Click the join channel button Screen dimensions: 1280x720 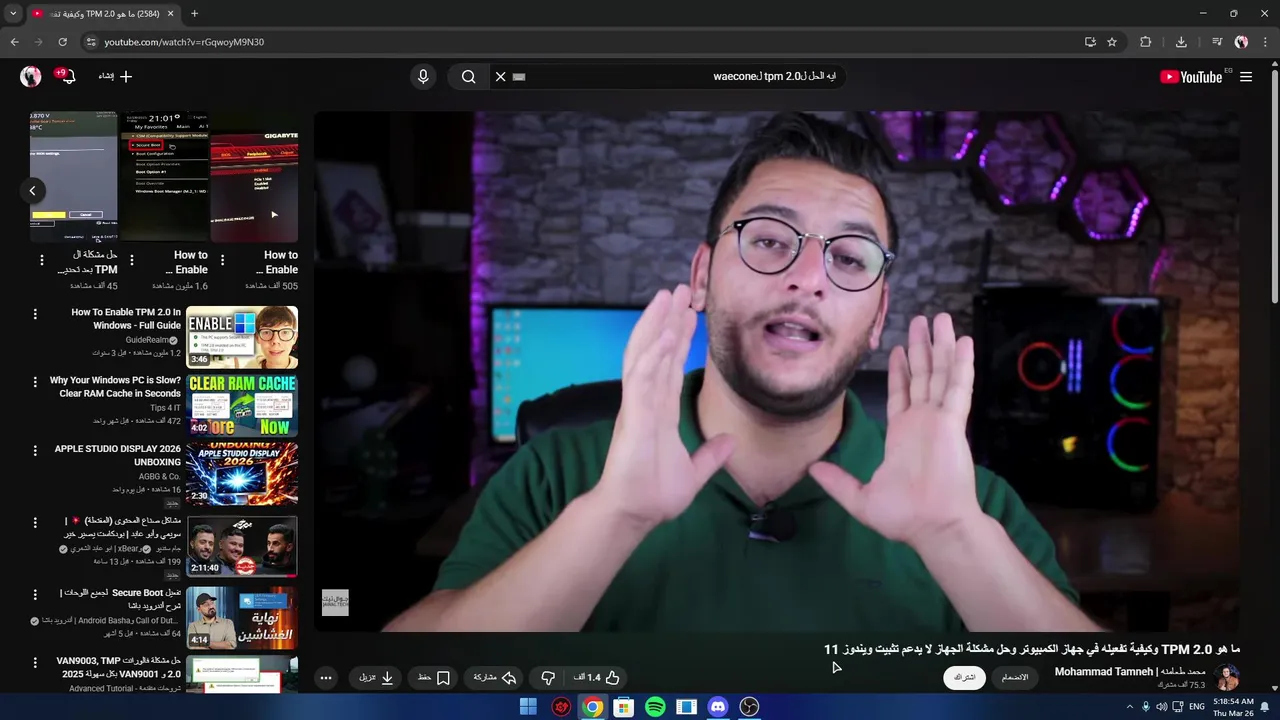point(1015,677)
